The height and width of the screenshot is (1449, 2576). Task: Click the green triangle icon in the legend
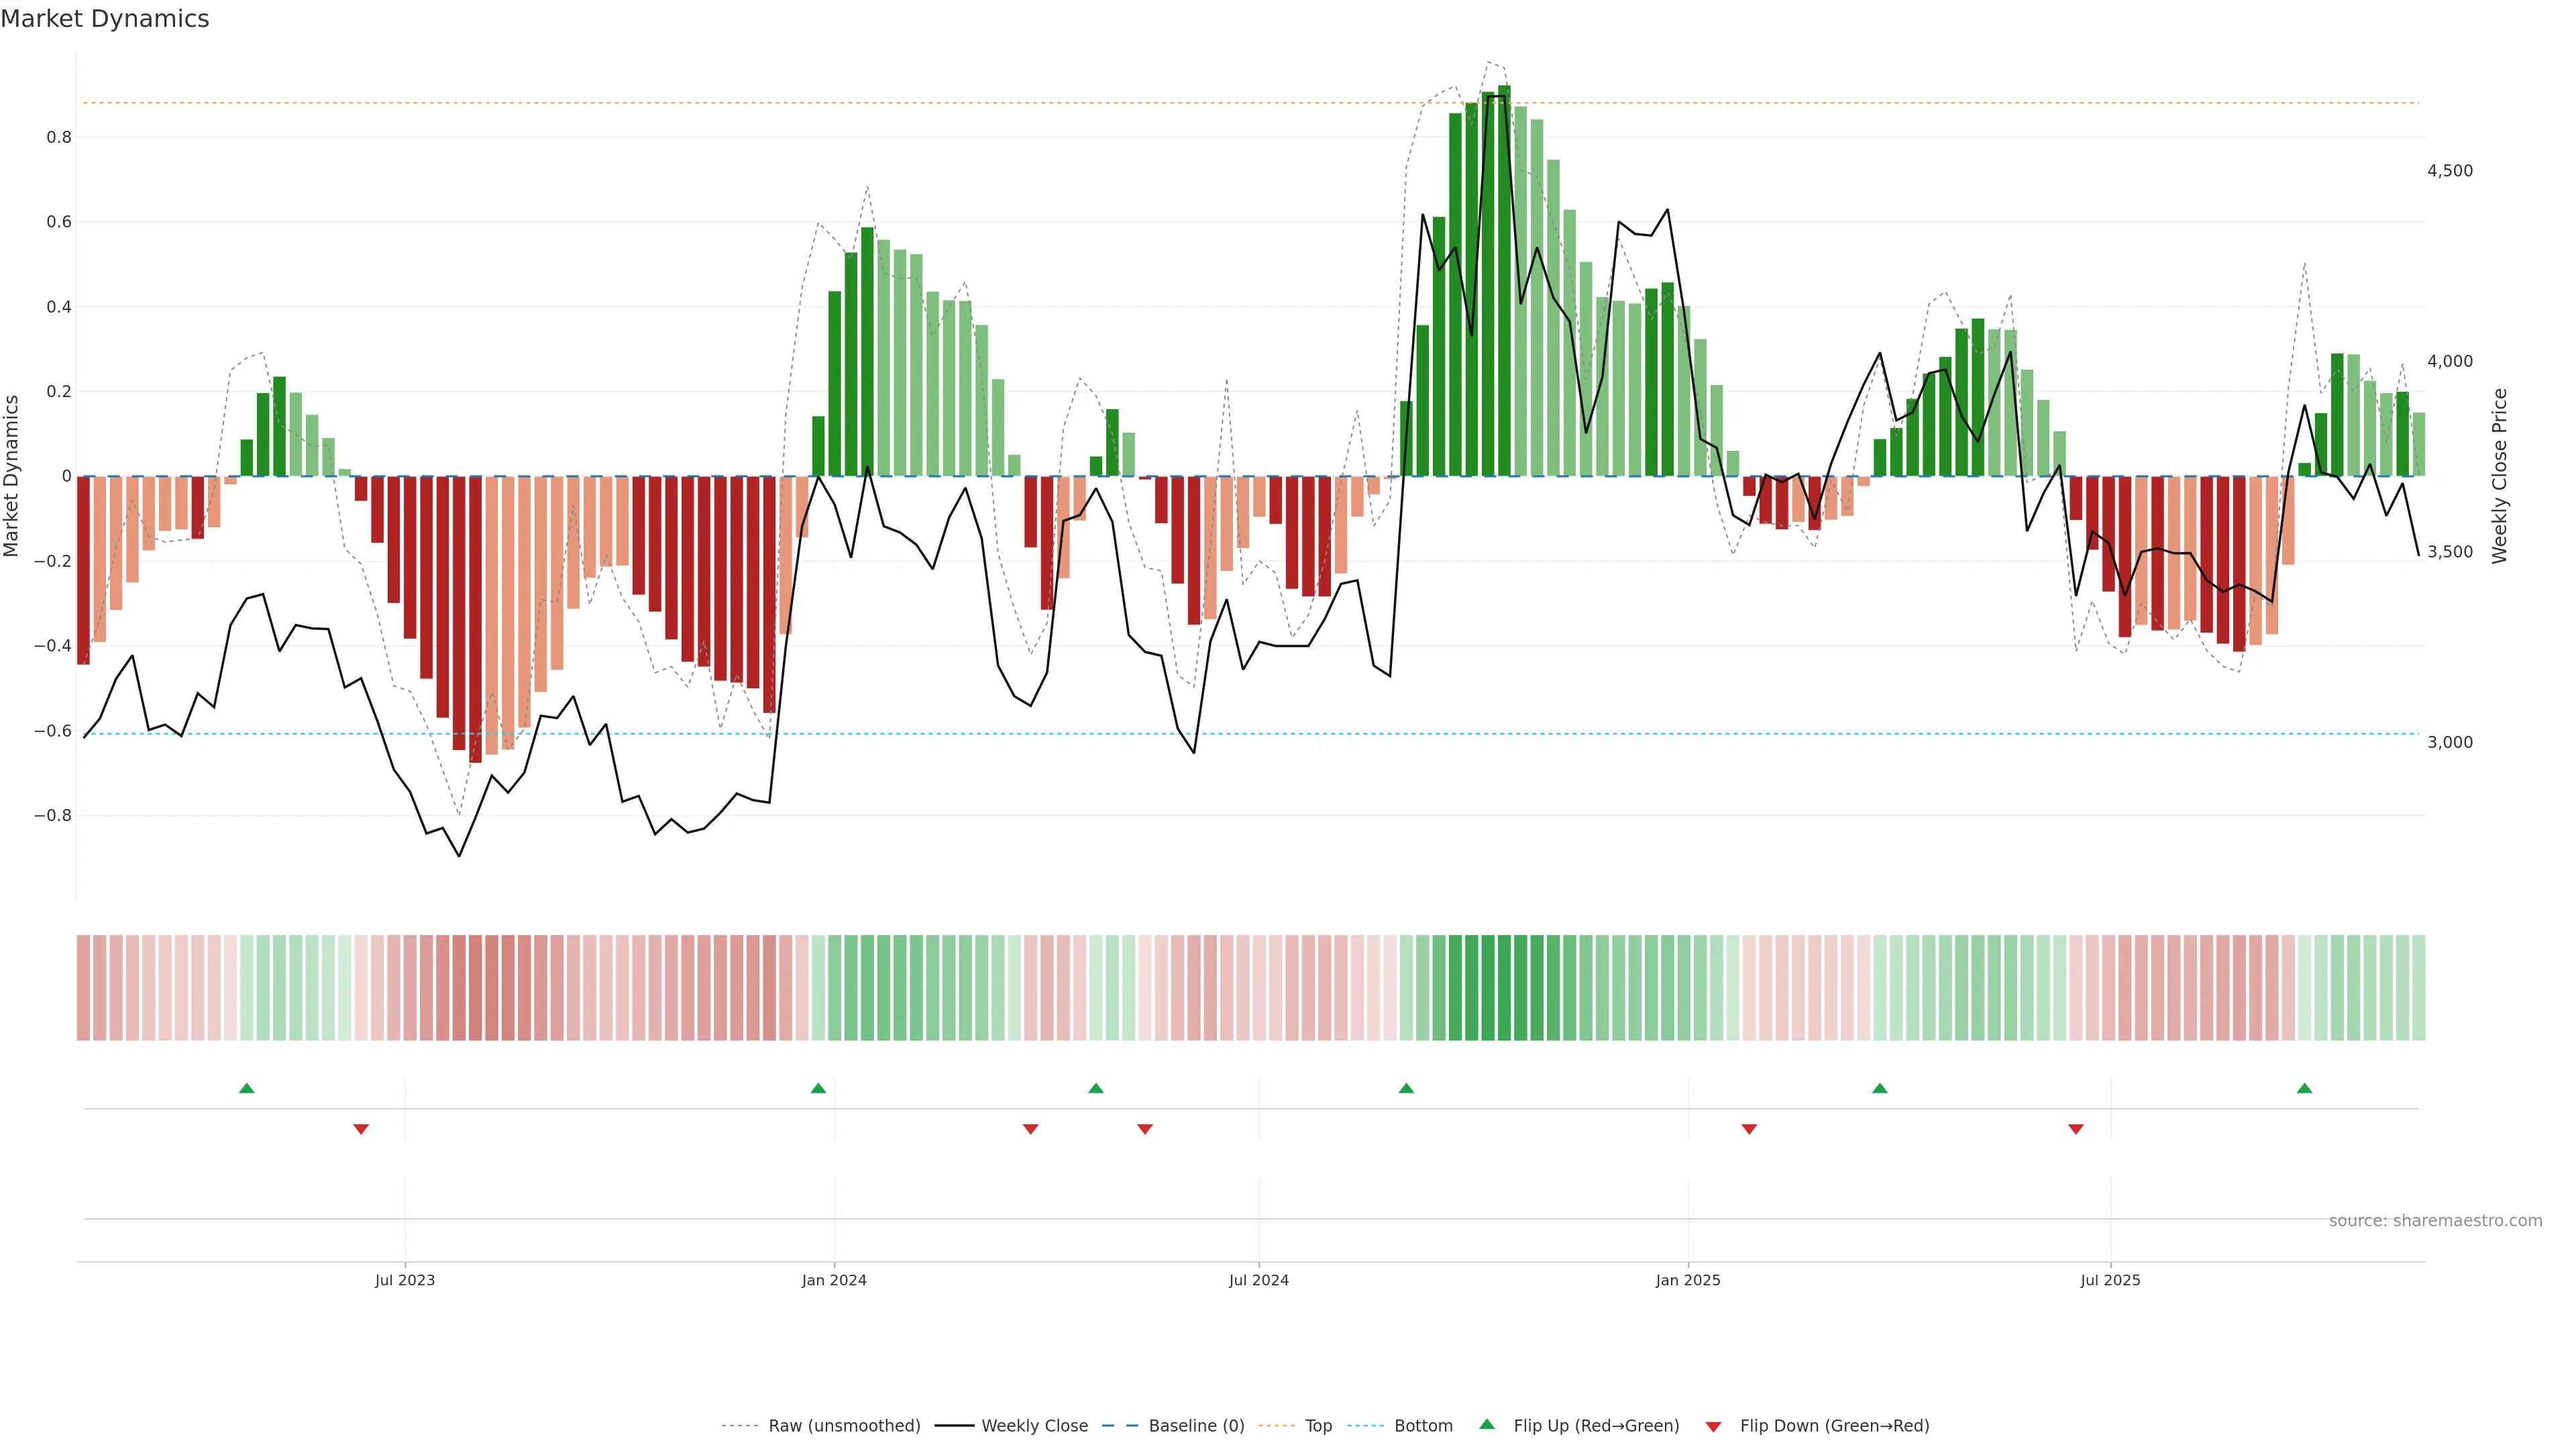(x=1487, y=1424)
